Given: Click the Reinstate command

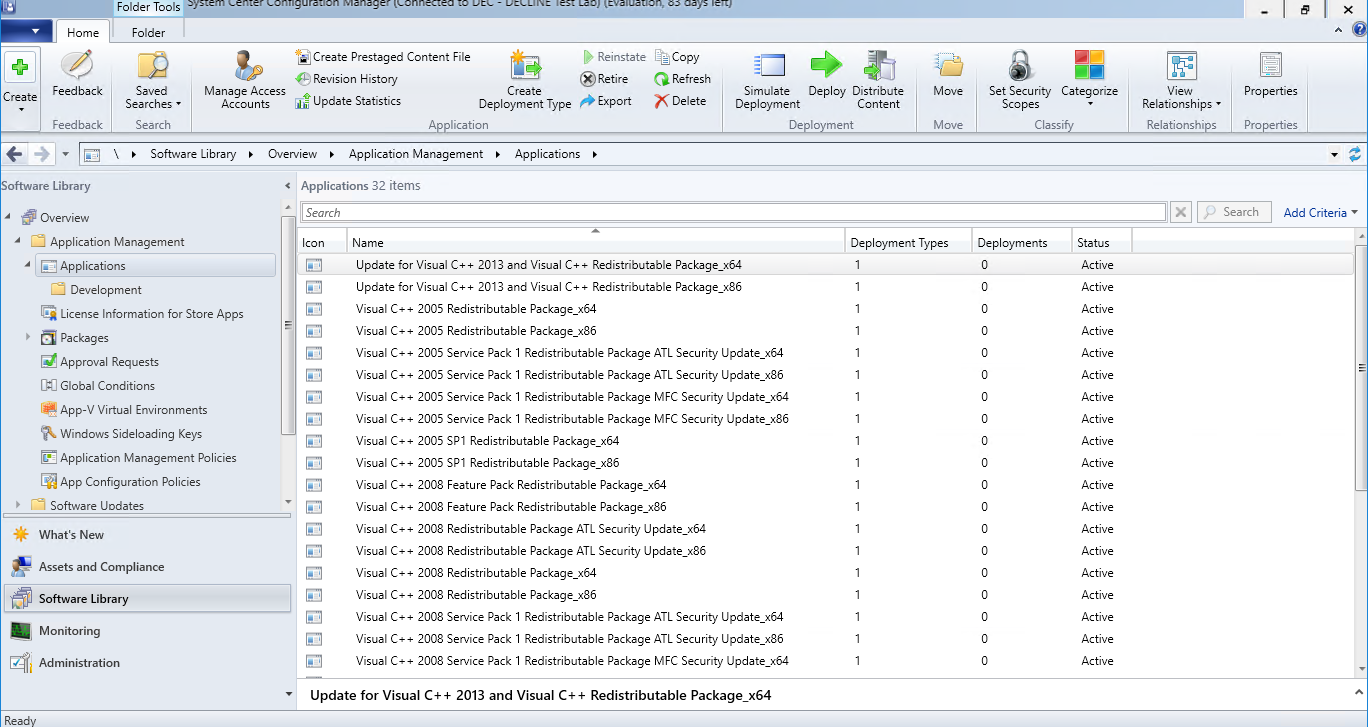Looking at the screenshot, I should tap(612, 57).
